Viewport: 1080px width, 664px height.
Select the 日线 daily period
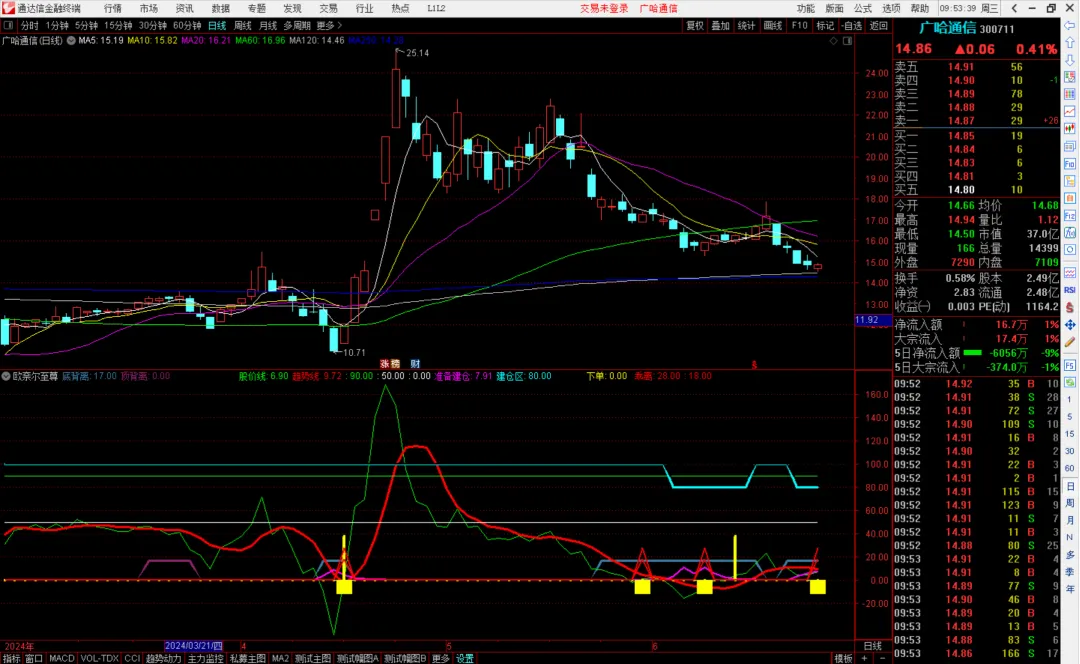(217, 25)
